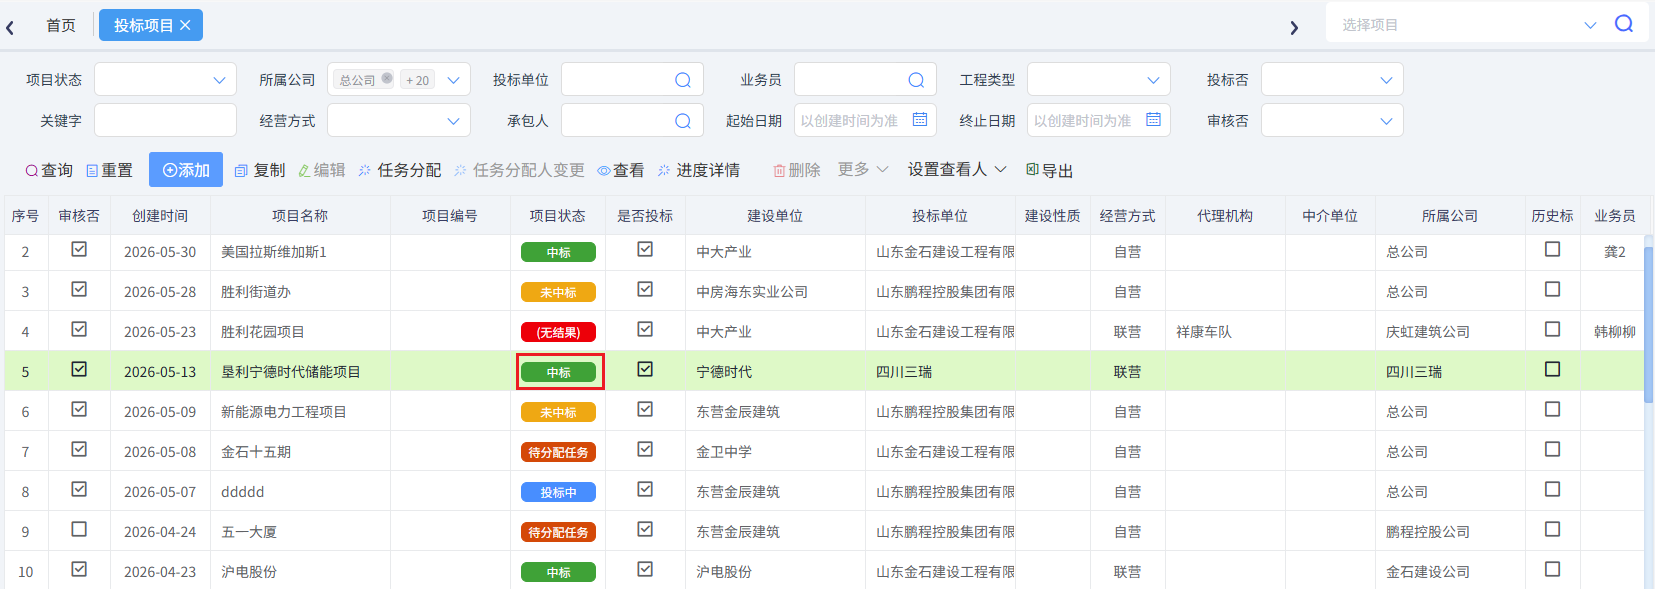Click the 2026-04-23 creation date cell
Image resolution: width=1655 pixels, height=589 pixels.
pos(160,572)
